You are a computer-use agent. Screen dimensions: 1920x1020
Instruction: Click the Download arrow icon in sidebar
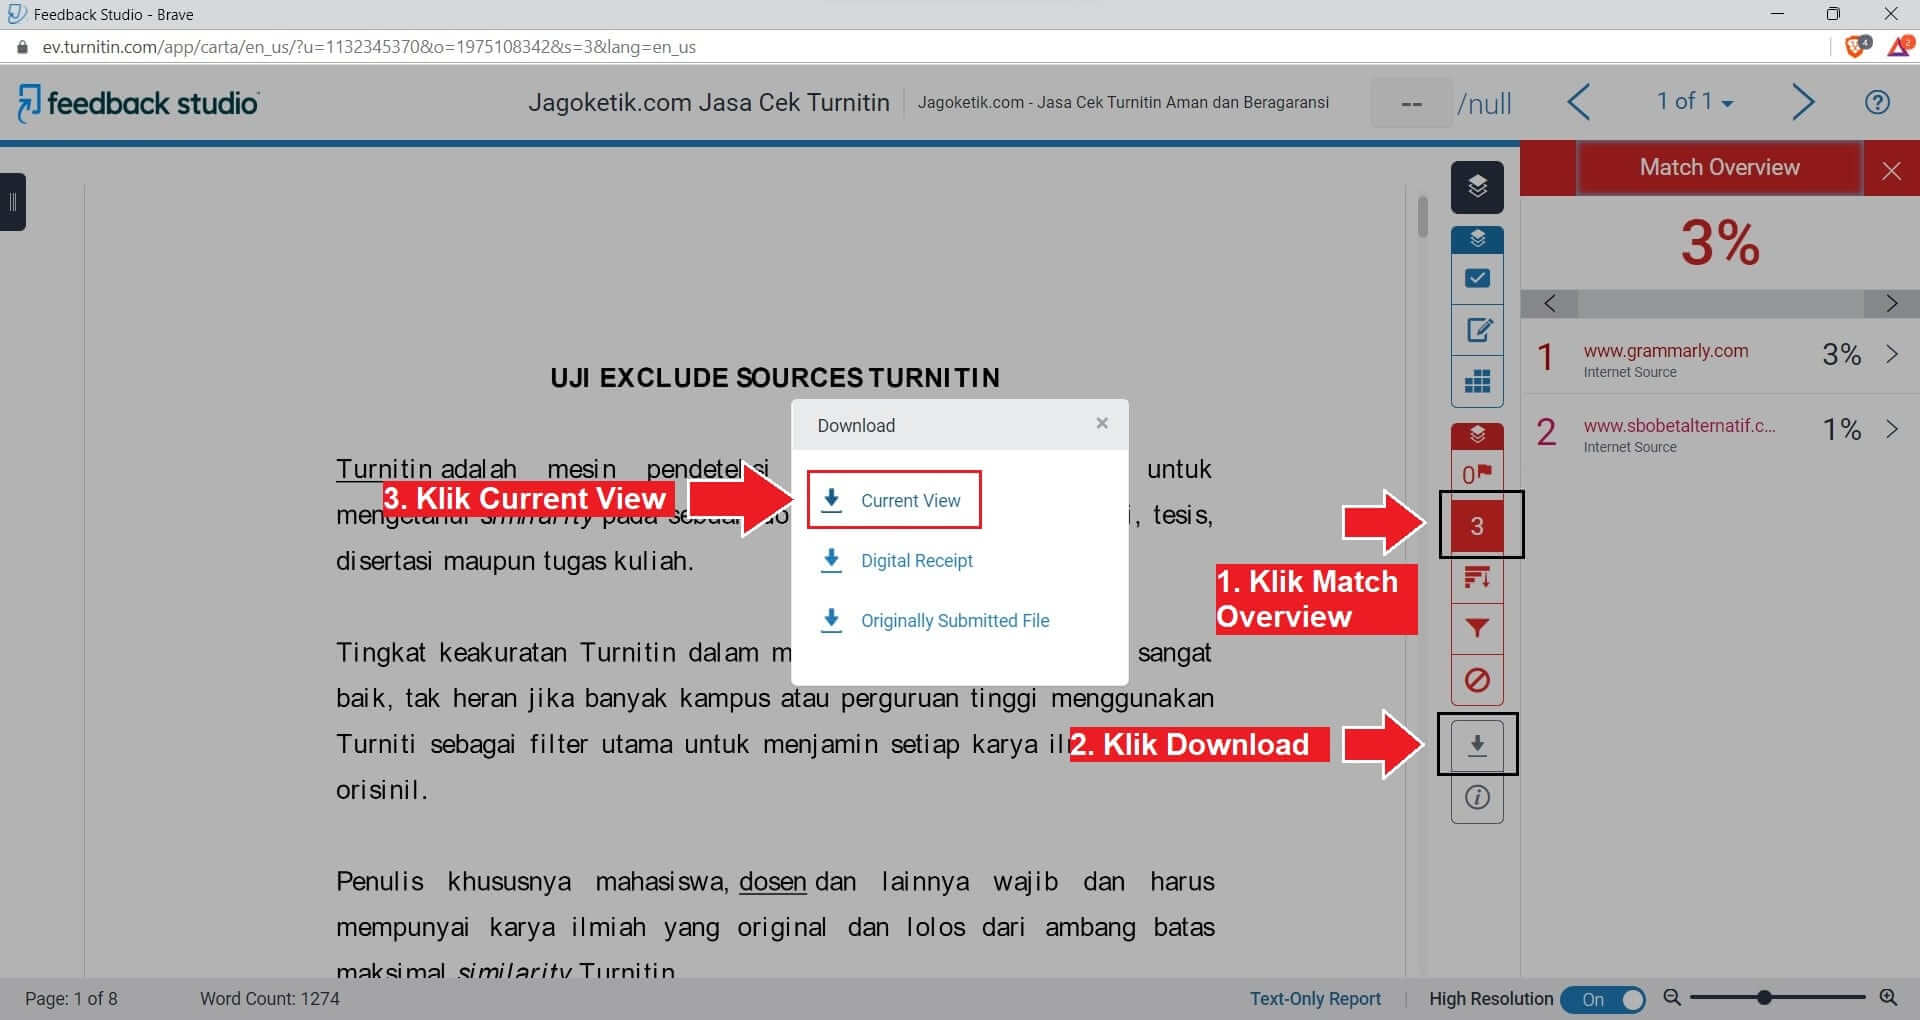pyautogui.click(x=1478, y=744)
